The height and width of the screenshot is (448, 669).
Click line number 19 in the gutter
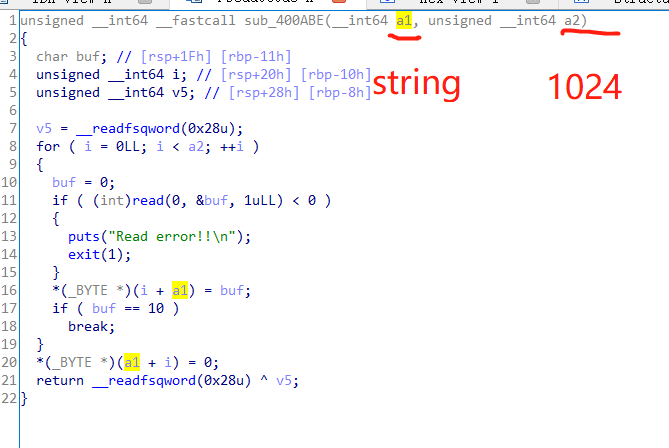[x=9, y=344]
